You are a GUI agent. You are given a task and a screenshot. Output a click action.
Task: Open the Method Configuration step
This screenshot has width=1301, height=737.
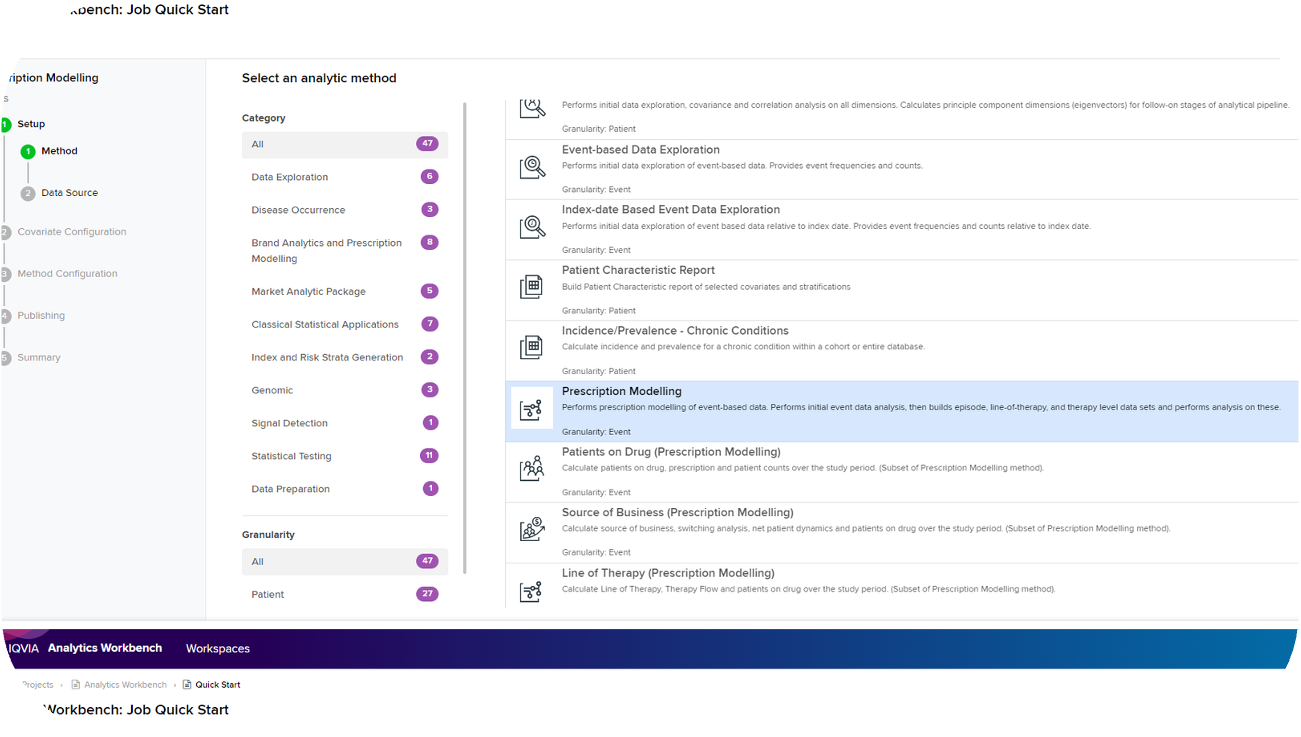pyautogui.click(x=67, y=274)
